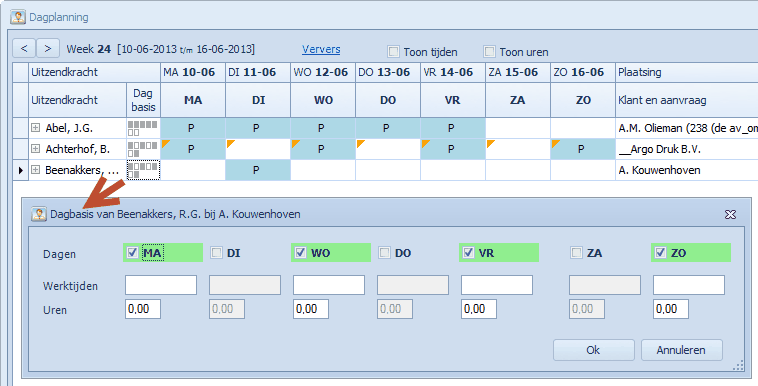
Task: Expand the Abel, J.G. row
Action: (35, 128)
